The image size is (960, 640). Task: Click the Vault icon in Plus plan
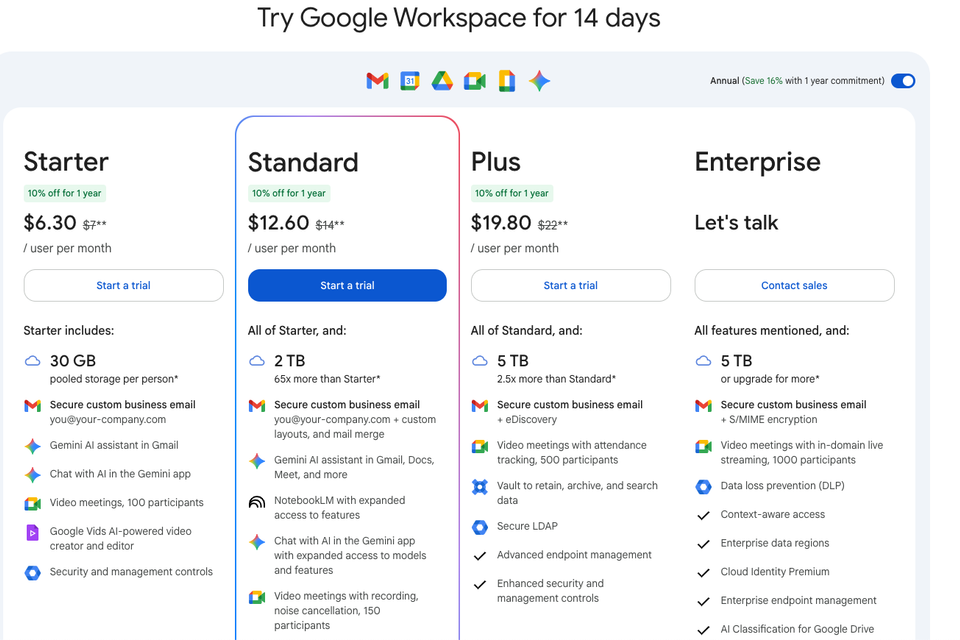pos(480,487)
